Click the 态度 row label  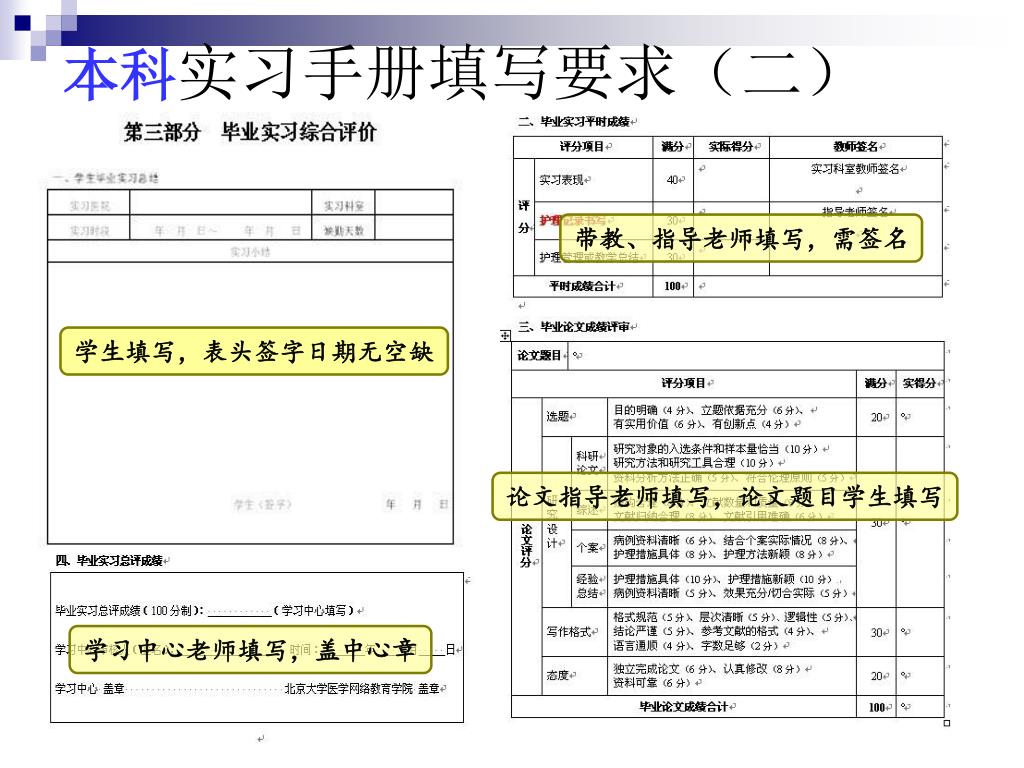(x=558, y=675)
